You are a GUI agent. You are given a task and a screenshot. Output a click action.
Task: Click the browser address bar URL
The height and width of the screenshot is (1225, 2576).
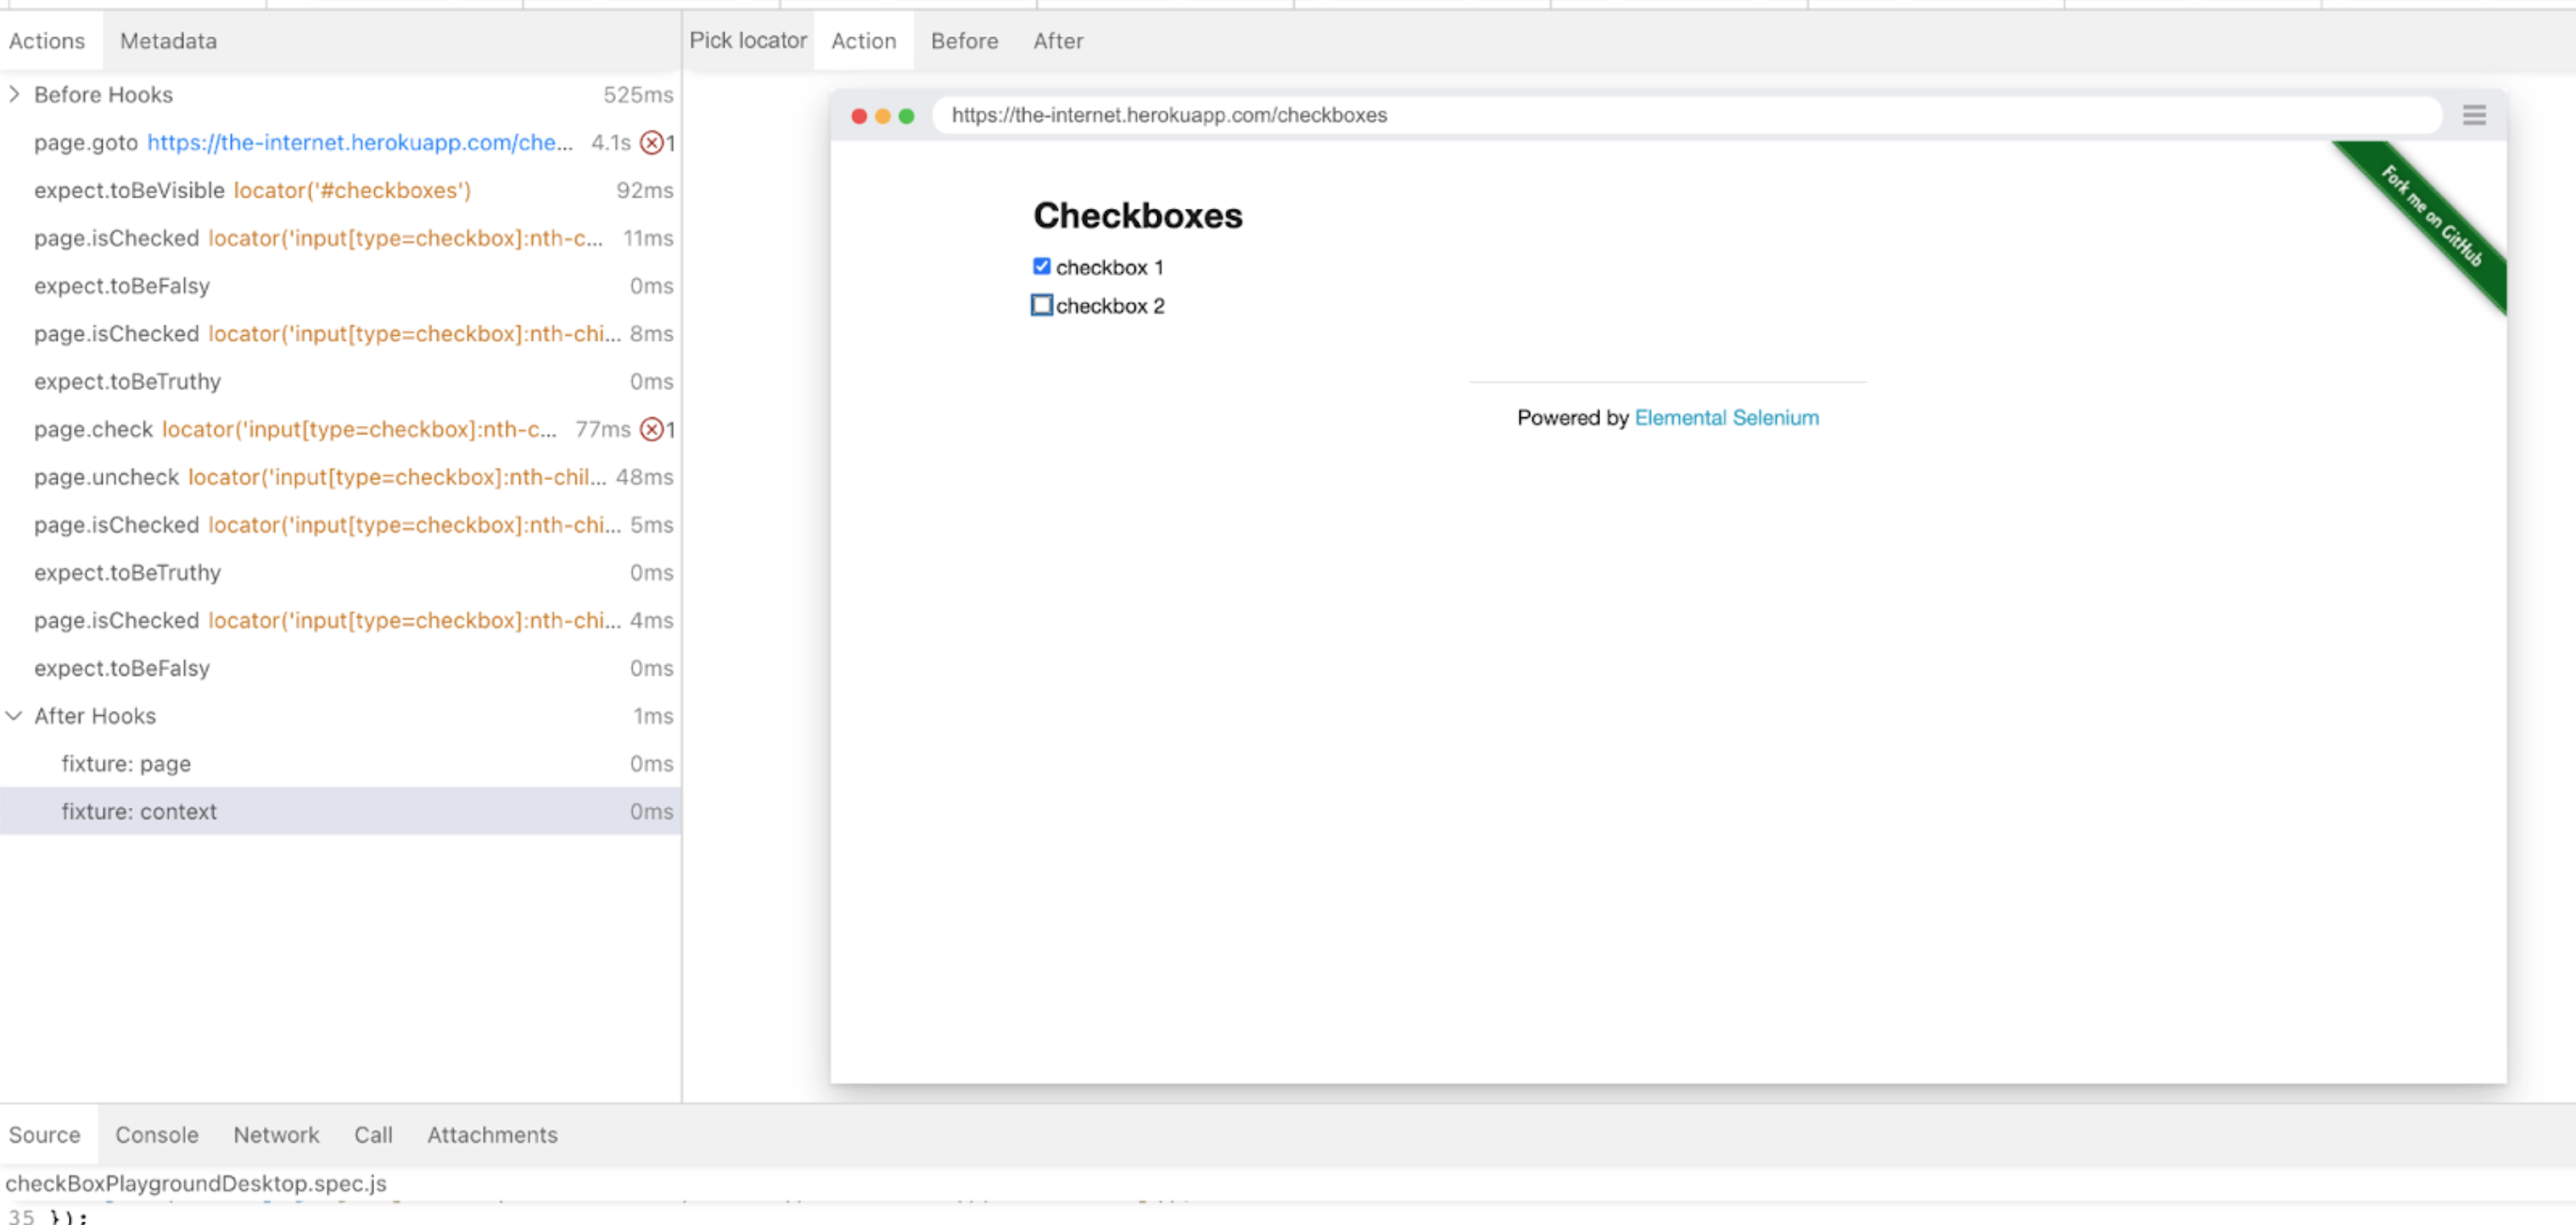pos(1168,115)
